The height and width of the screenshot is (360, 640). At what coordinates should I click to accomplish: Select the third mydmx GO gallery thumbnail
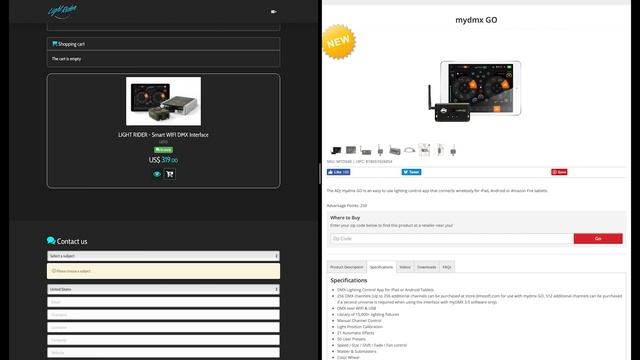[366, 150]
